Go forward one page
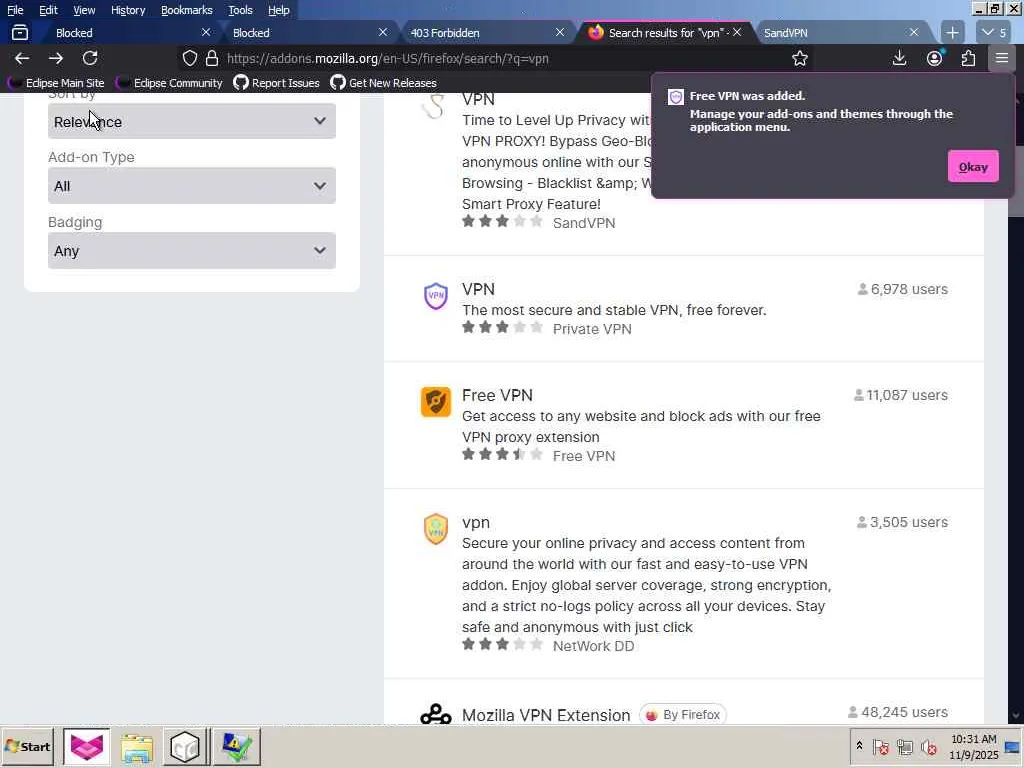The image size is (1024, 768). coord(56,58)
